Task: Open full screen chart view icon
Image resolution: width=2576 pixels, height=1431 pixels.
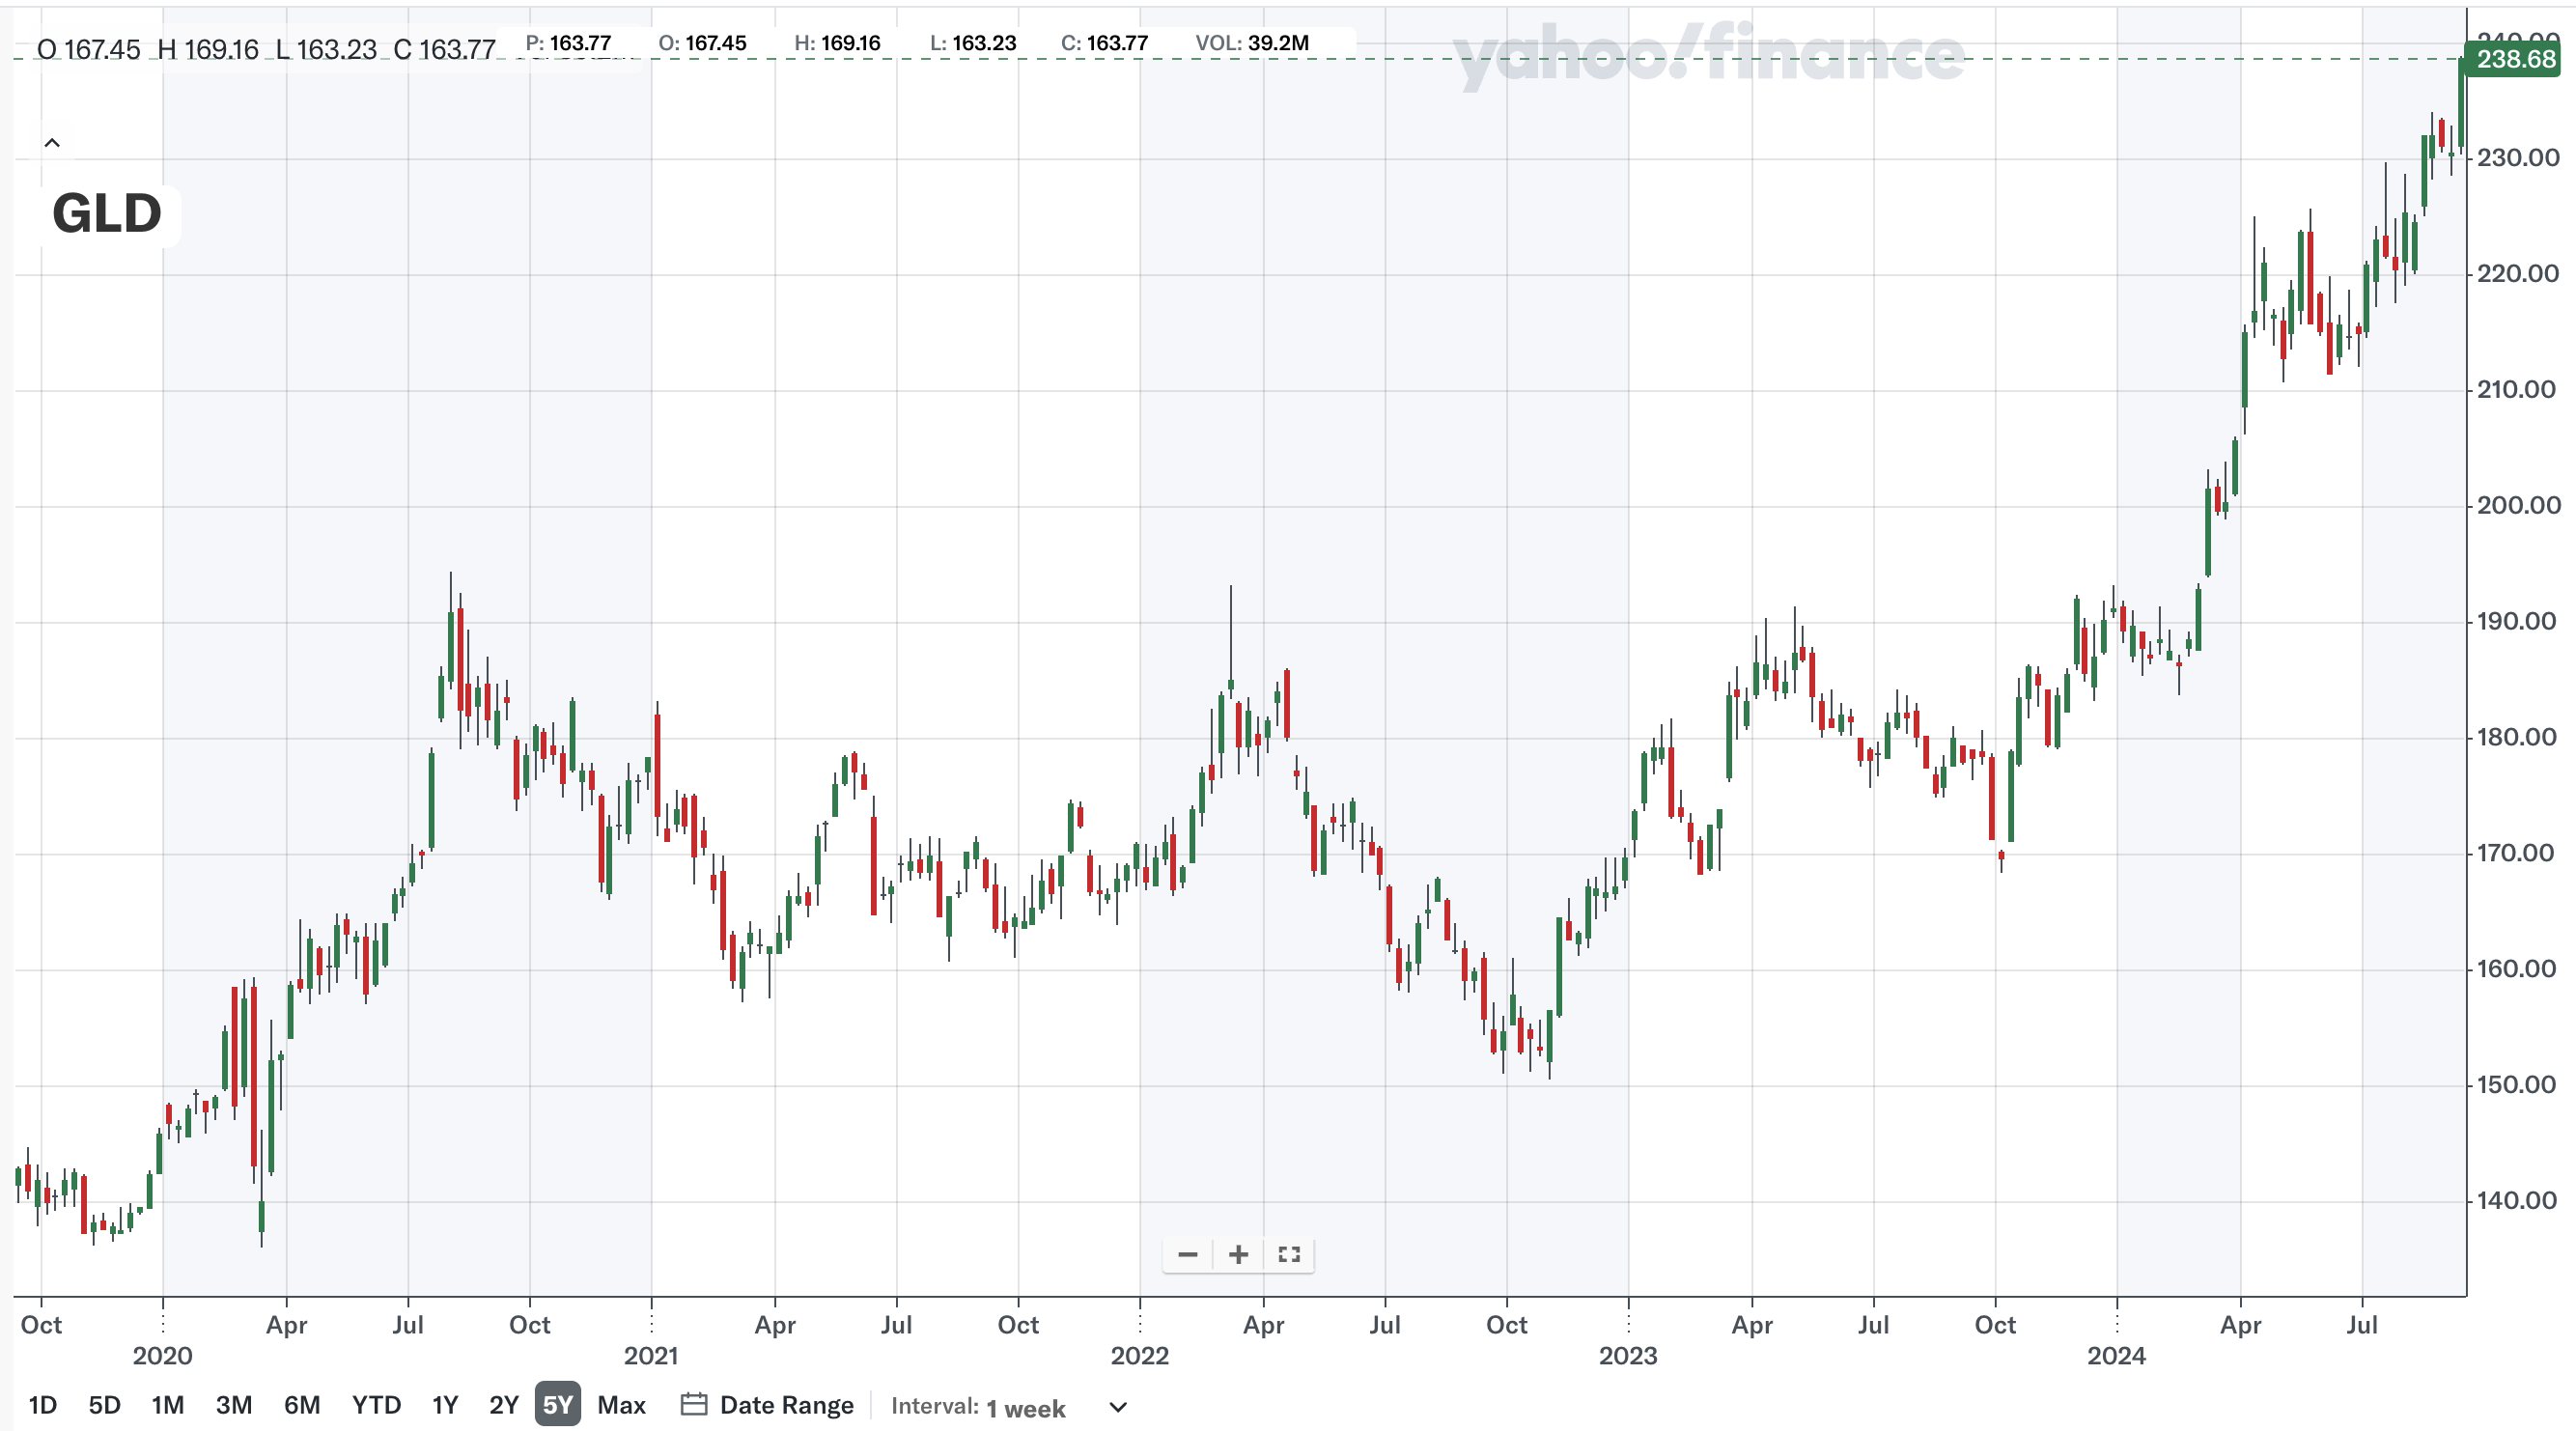Action: pos(1289,1254)
